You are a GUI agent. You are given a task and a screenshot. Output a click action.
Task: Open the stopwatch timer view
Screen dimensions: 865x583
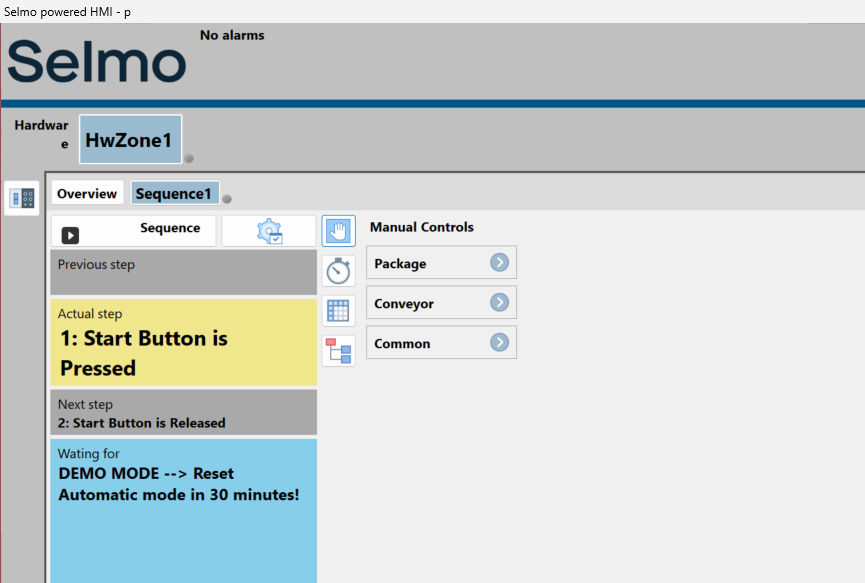tap(338, 271)
